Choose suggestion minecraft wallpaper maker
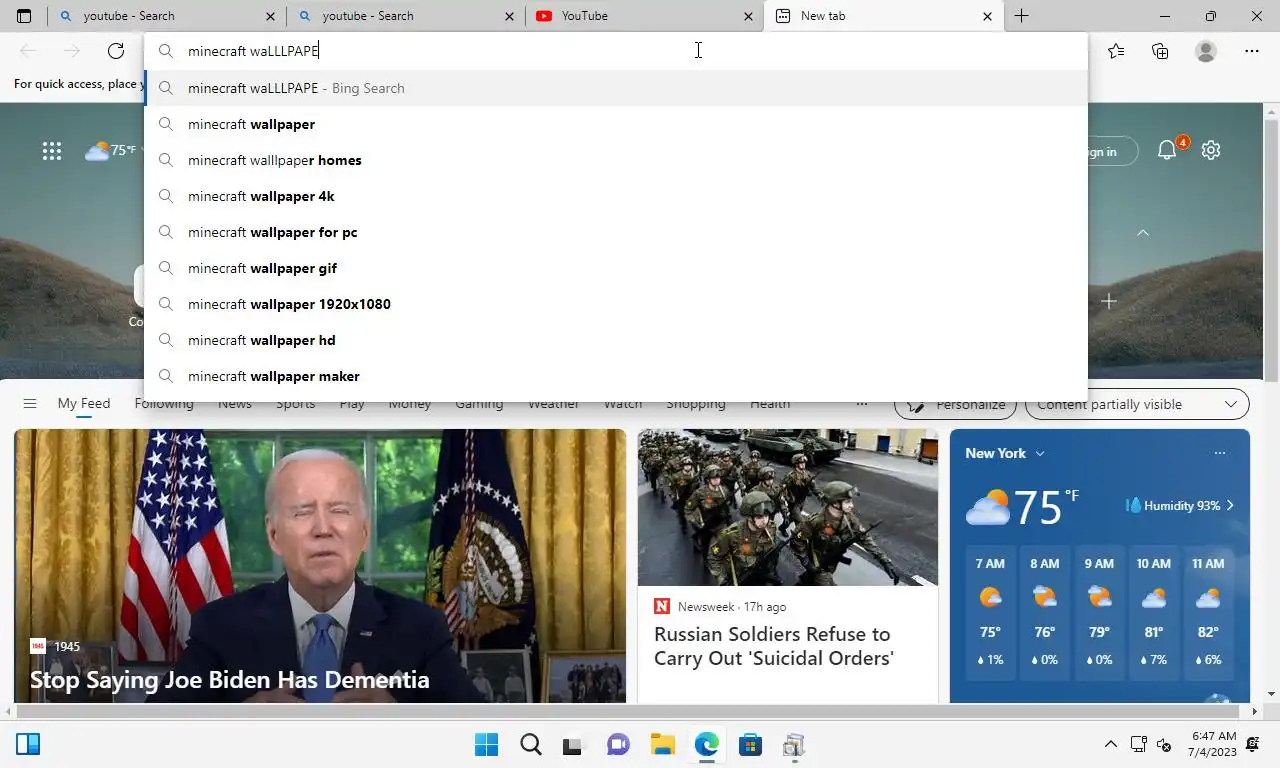 [x=616, y=376]
